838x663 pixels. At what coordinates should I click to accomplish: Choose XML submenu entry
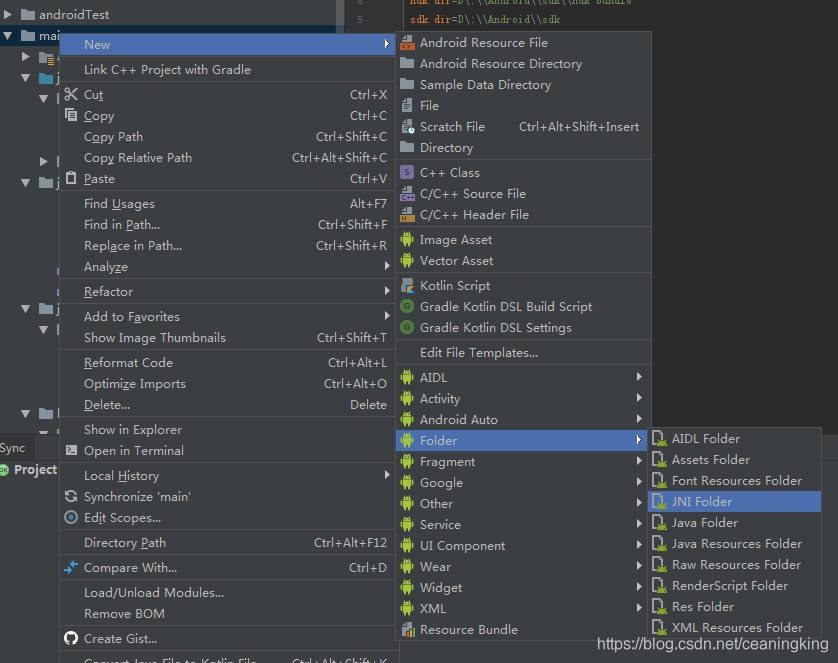coord(523,609)
